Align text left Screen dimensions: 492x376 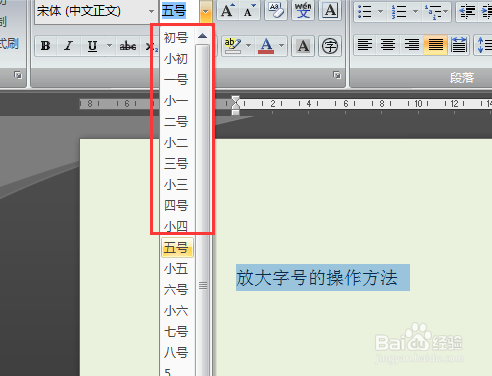coord(365,45)
